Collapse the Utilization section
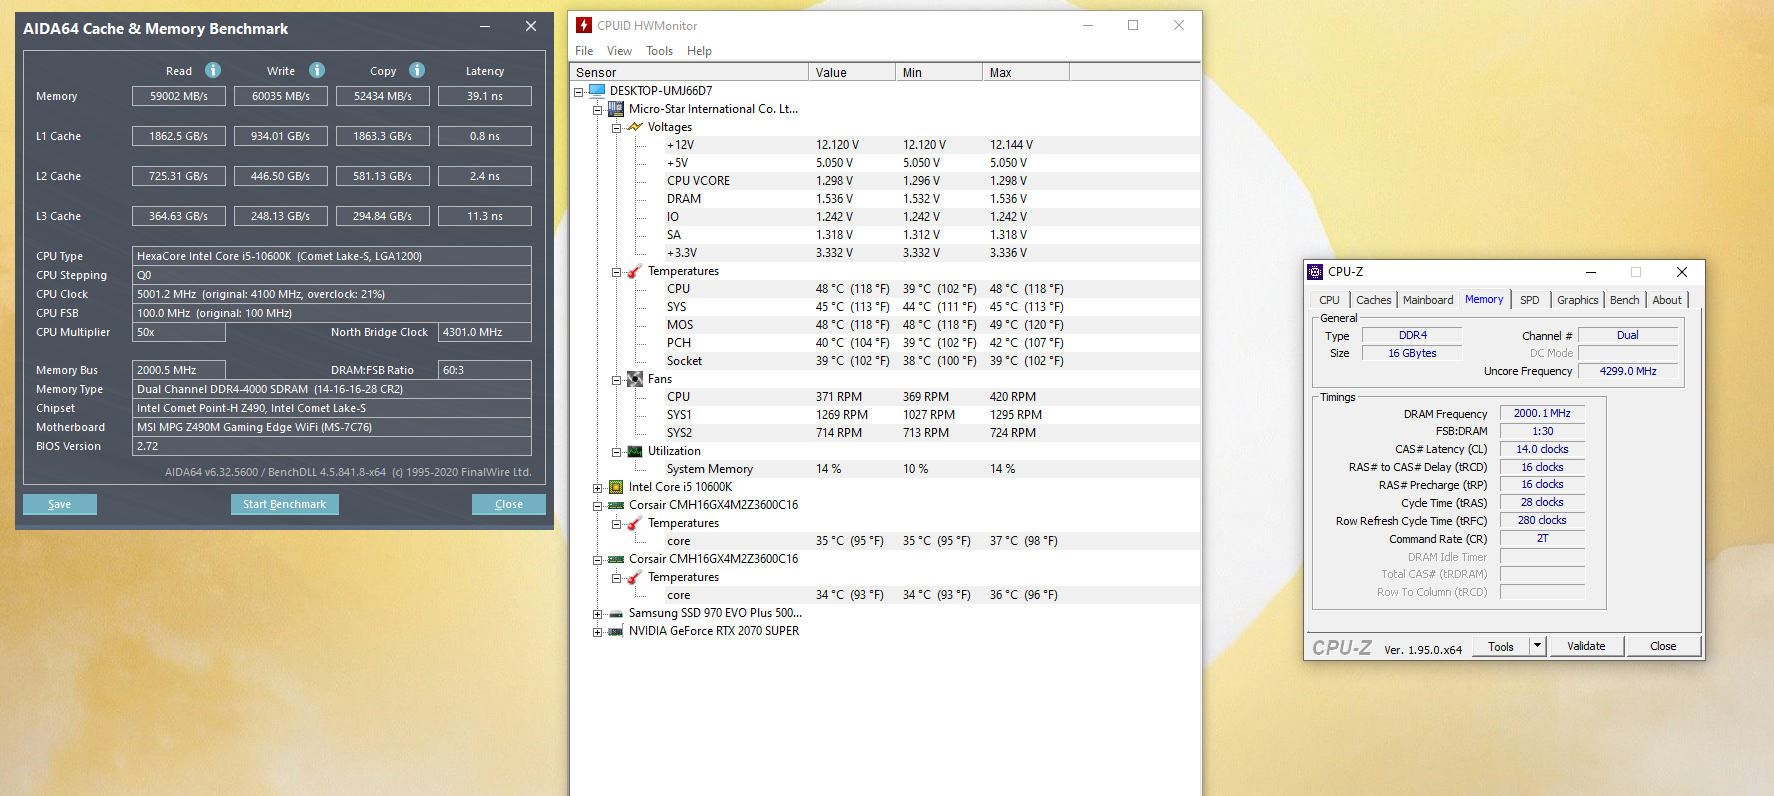 (616, 451)
